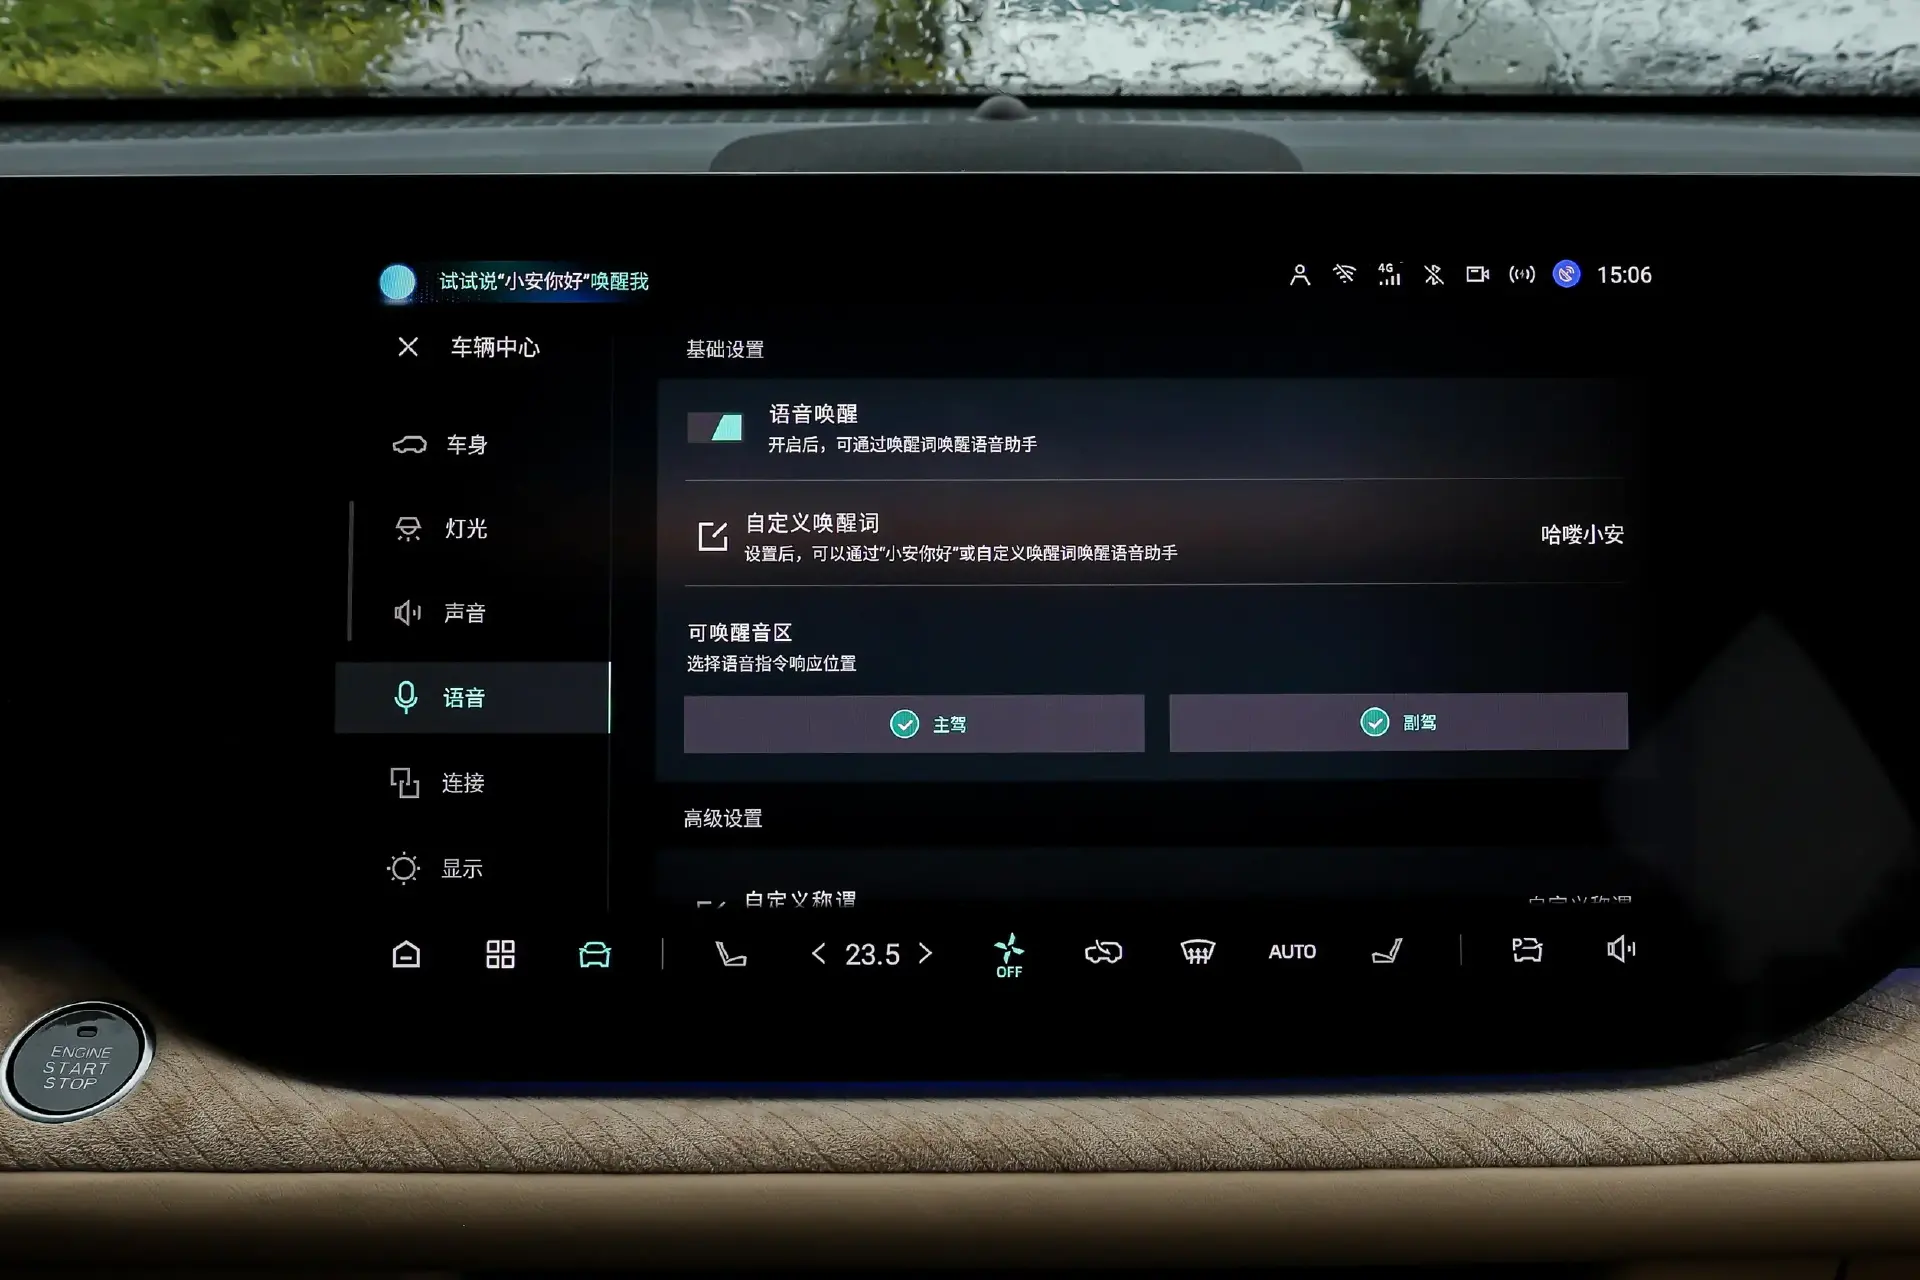Select 车身 (Body) menu item

(x=479, y=444)
